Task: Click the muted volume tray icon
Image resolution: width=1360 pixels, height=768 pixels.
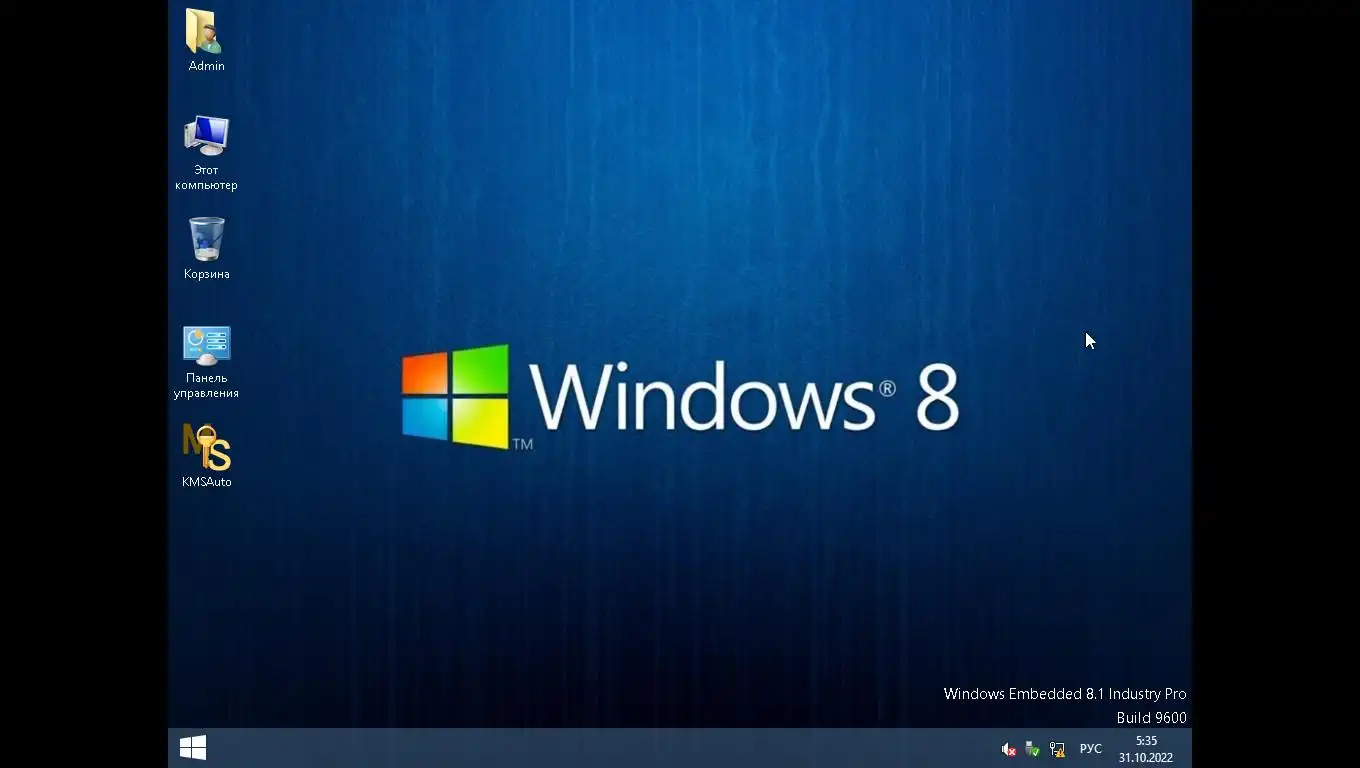Action: click(x=1009, y=749)
